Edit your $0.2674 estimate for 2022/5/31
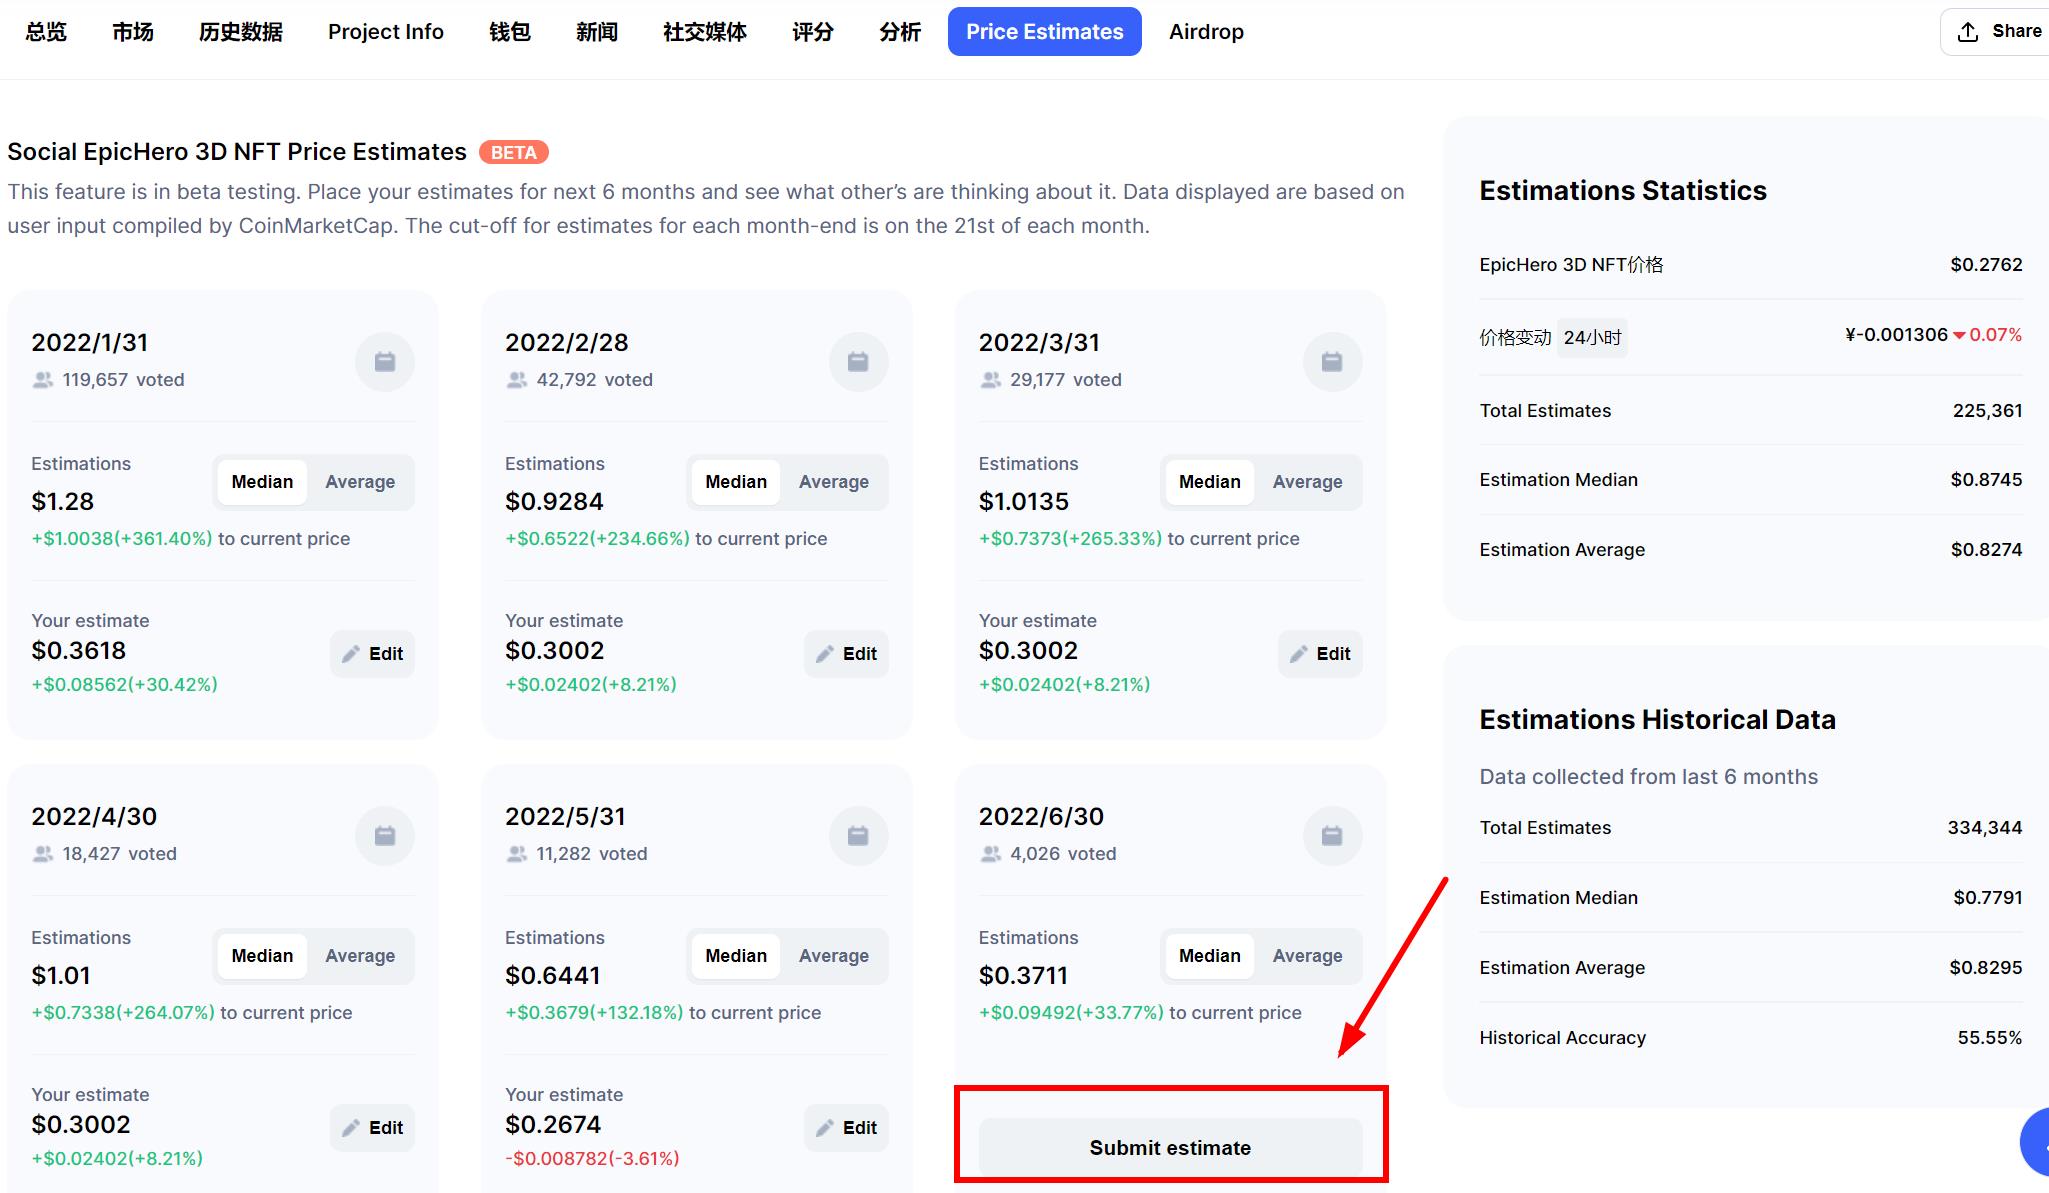 click(846, 1128)
